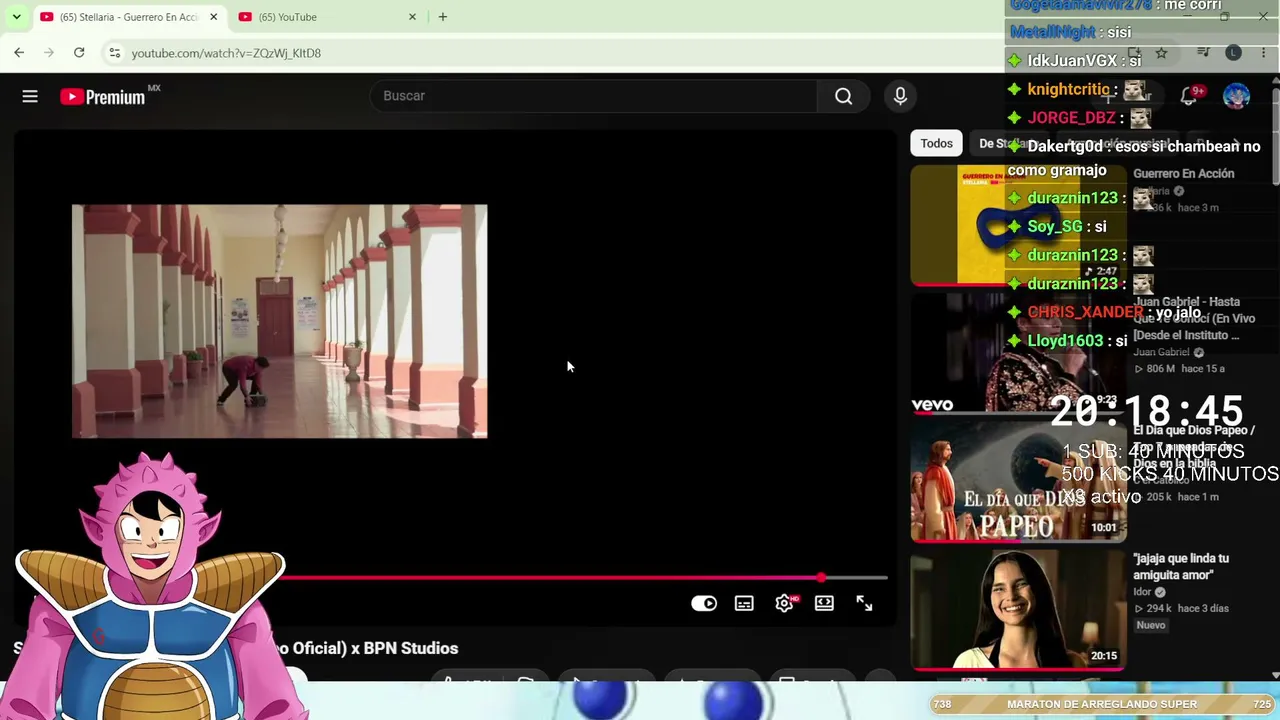Screen dimensions: 1280x720
Task: Close the Stellaria - Guerrero En Acción tab
Action: 213,17
